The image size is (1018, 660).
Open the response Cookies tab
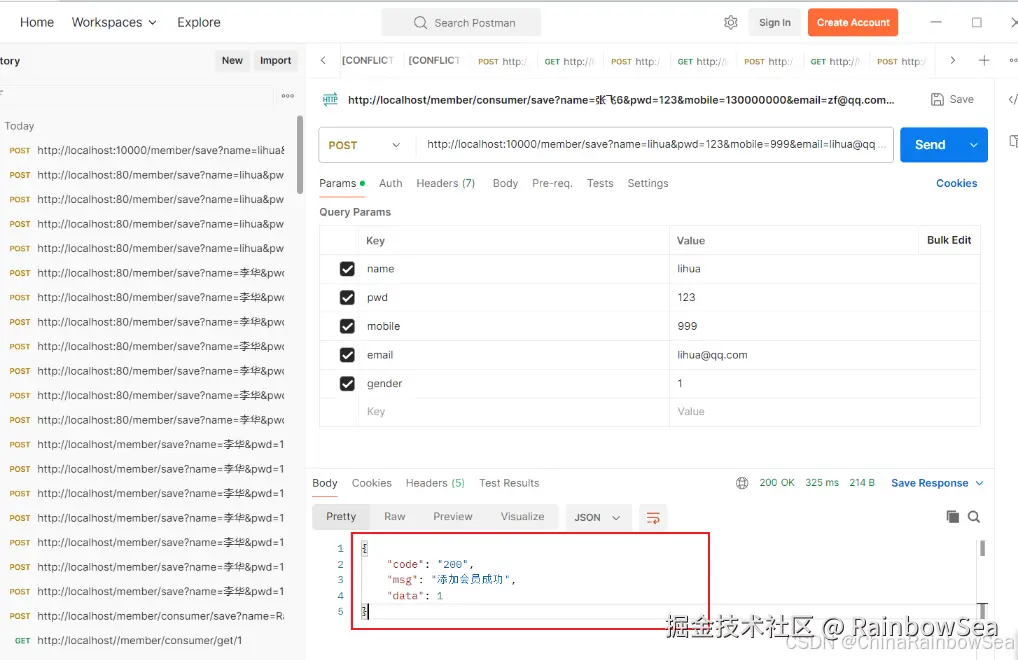(371, 483)
